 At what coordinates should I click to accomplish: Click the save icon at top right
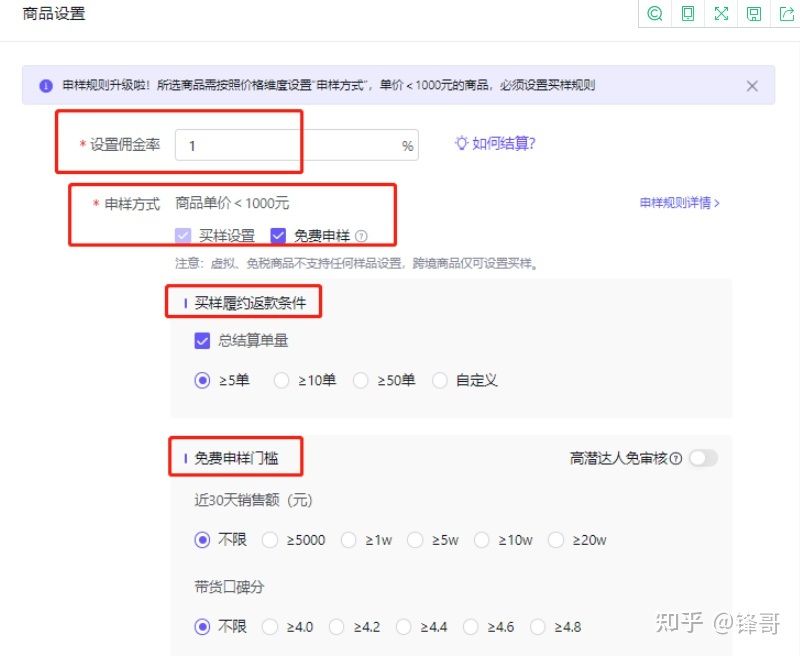(753, 14)
